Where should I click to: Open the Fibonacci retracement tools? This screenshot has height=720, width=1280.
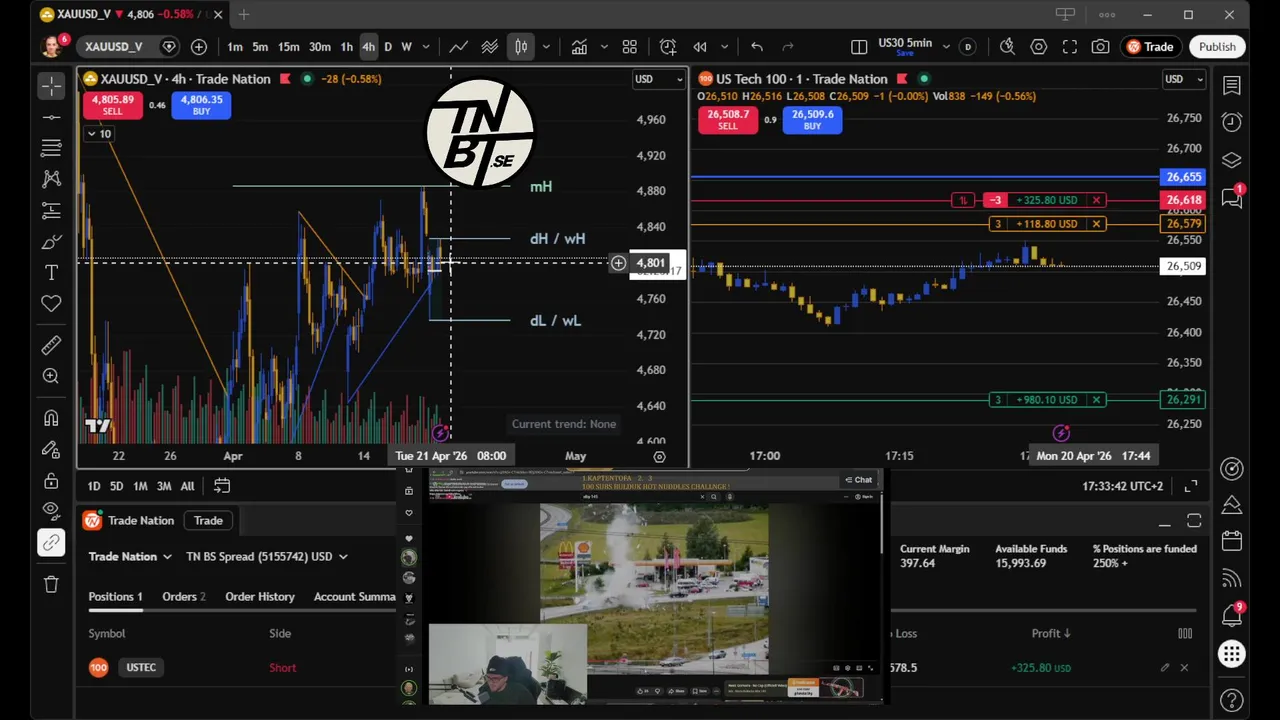(51, 149)
